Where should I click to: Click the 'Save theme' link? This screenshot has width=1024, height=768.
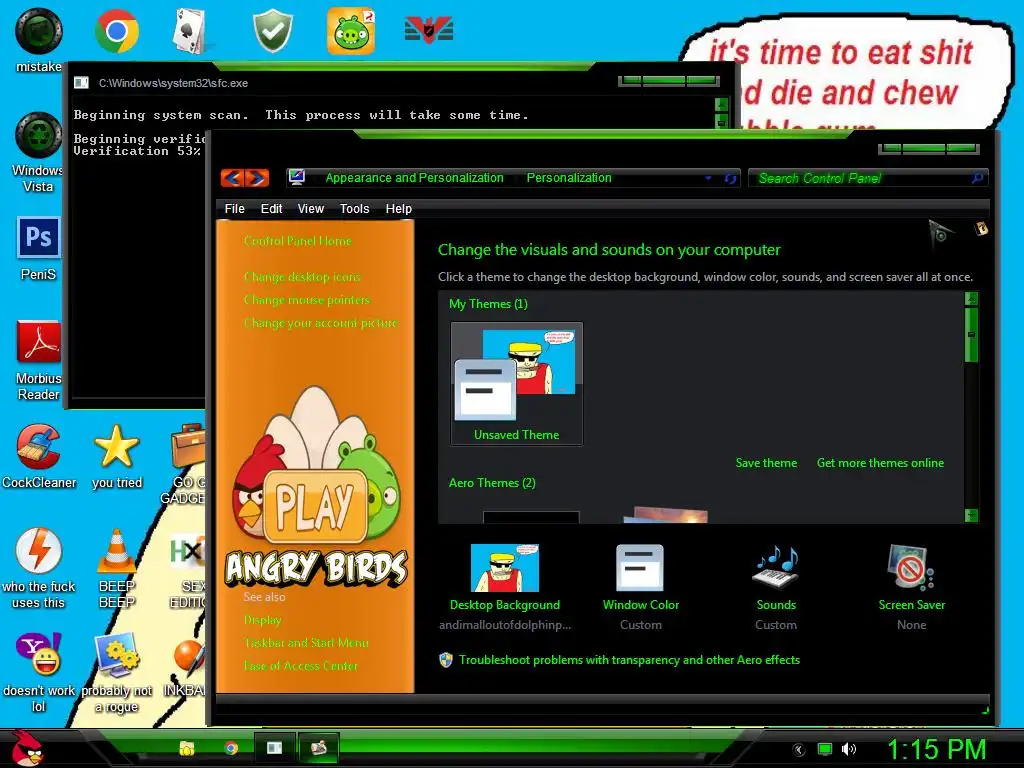766,463
